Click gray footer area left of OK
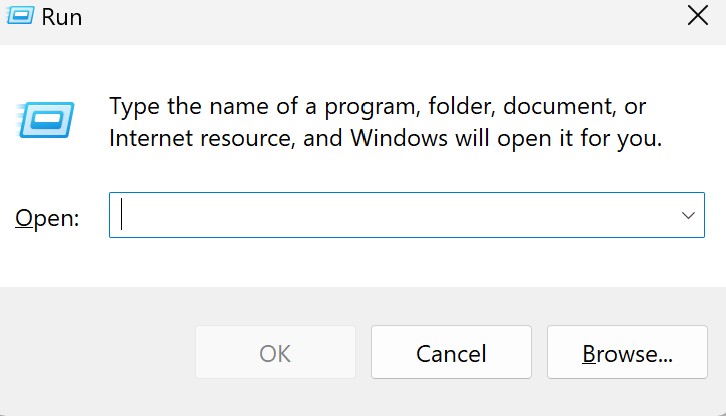 97,352
